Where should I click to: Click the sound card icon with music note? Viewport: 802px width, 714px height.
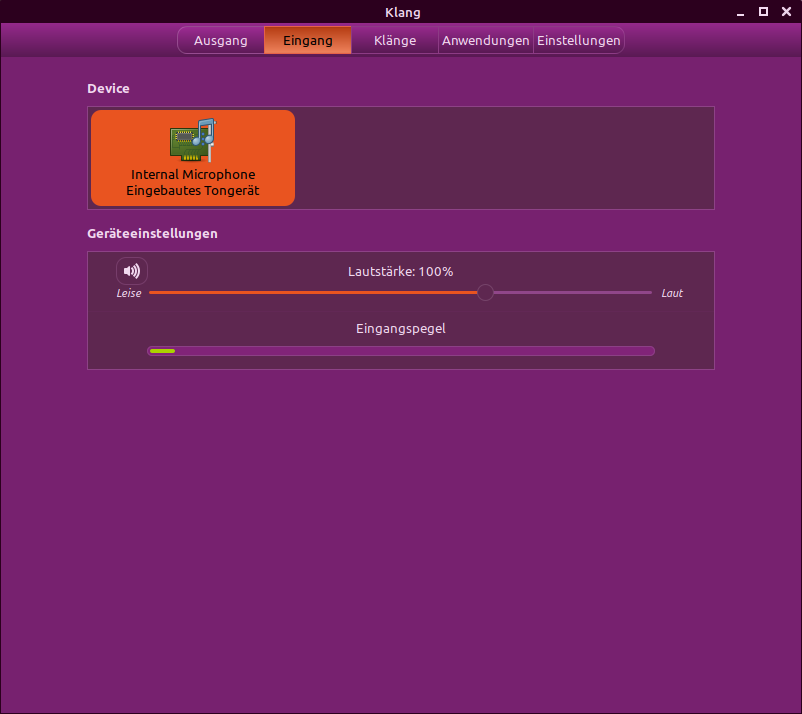pyautogui.click(x=192, y=140)
